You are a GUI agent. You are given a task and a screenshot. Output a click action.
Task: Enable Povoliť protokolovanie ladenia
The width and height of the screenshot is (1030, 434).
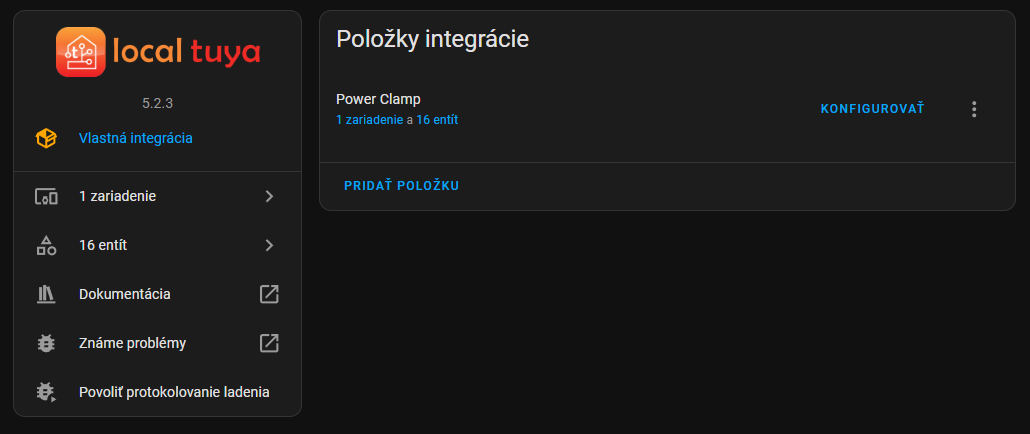tap(174, 392)
